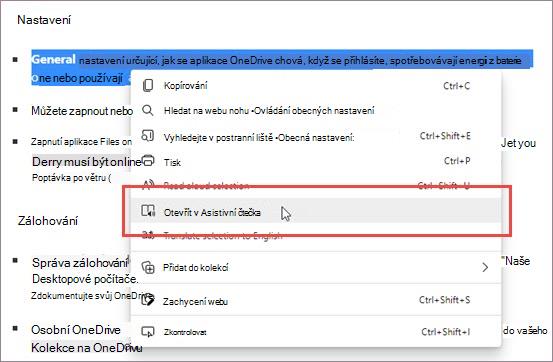
Task: Click the Zkontrolovat inspect icon
Action: pos(148,332)
